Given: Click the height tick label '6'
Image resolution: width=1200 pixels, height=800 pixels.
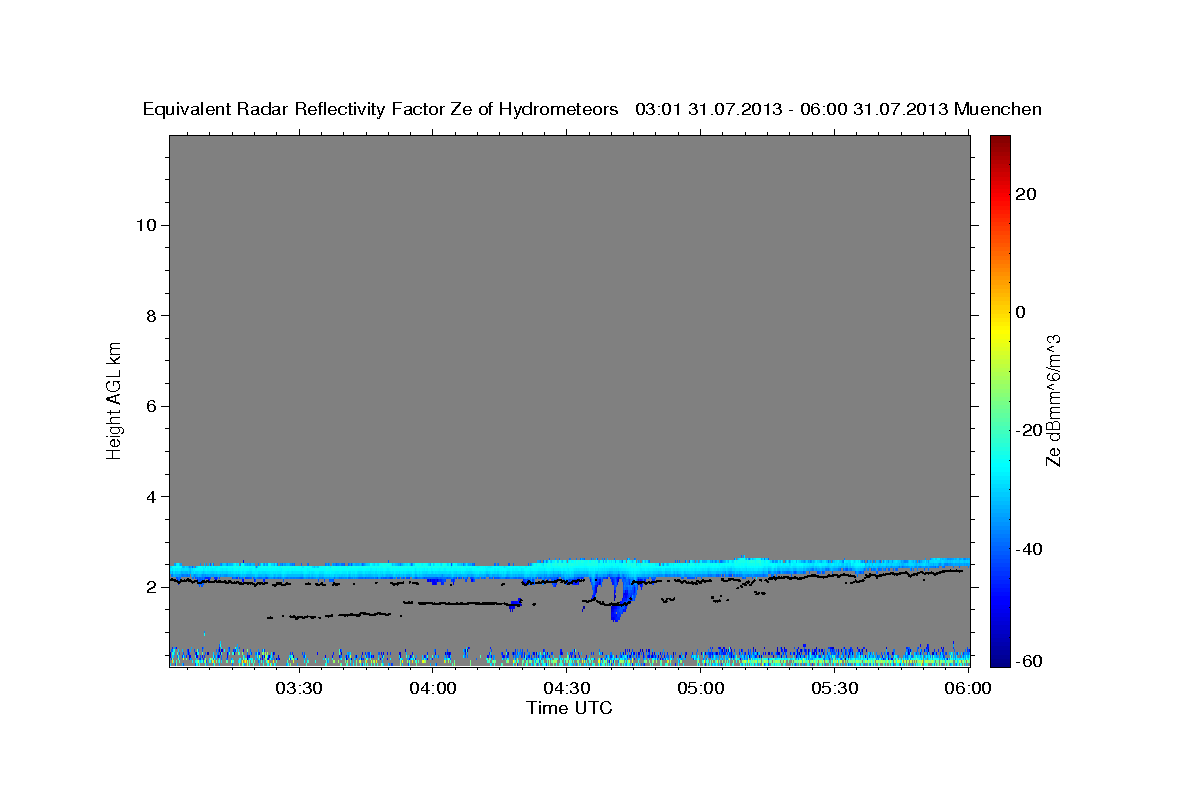Looking at the screenshot, I should [152, 406].
